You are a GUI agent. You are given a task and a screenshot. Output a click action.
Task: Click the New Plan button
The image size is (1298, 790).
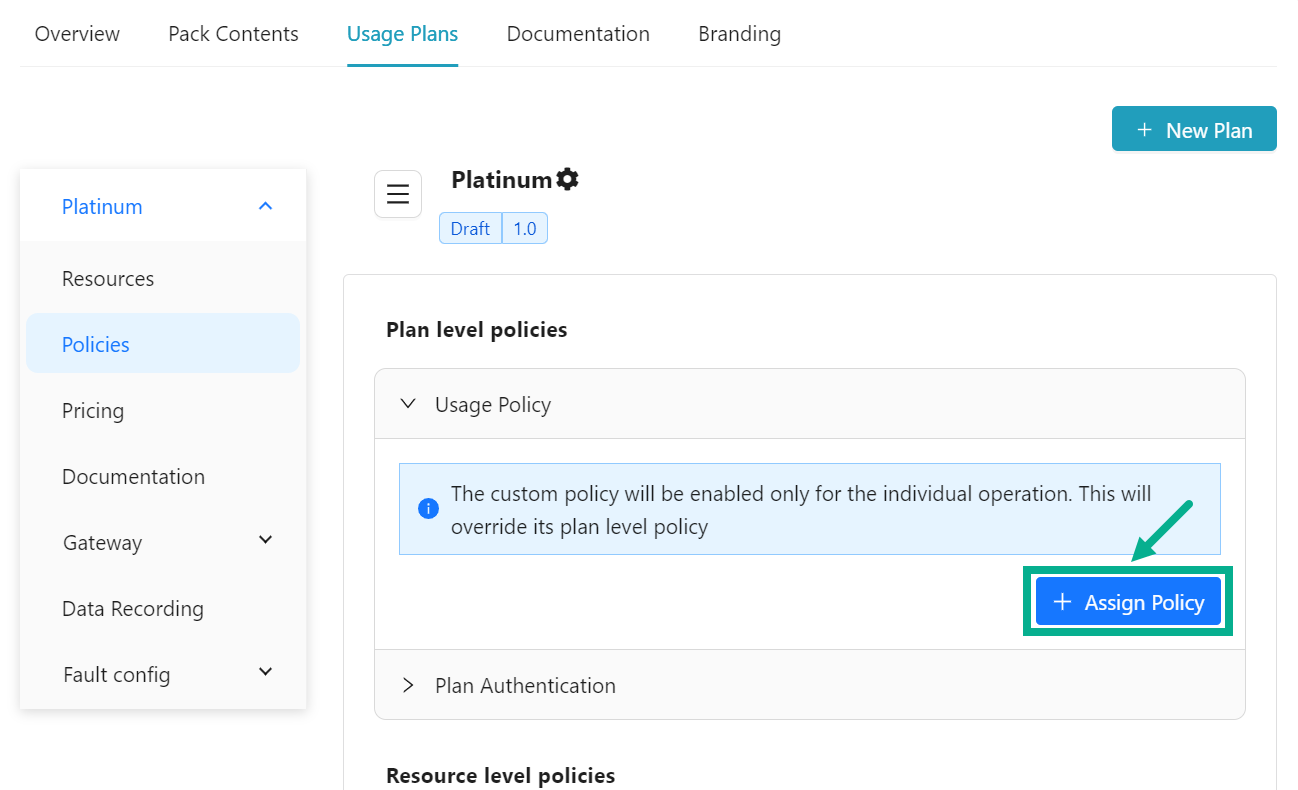[1194, 130]
